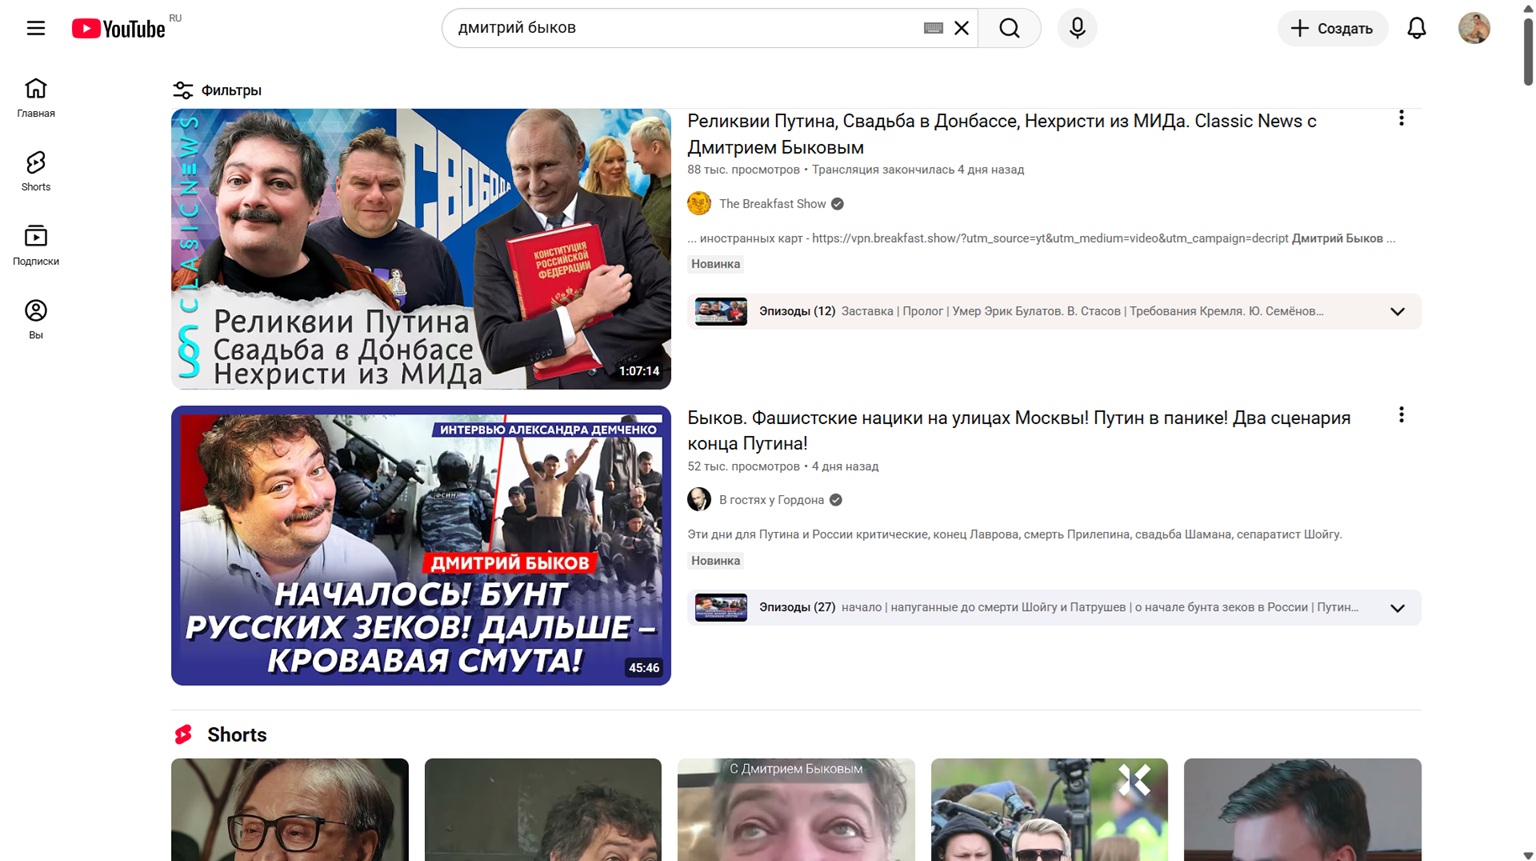Expand Эпизоды (12) chapters list

coord(1397,312)
